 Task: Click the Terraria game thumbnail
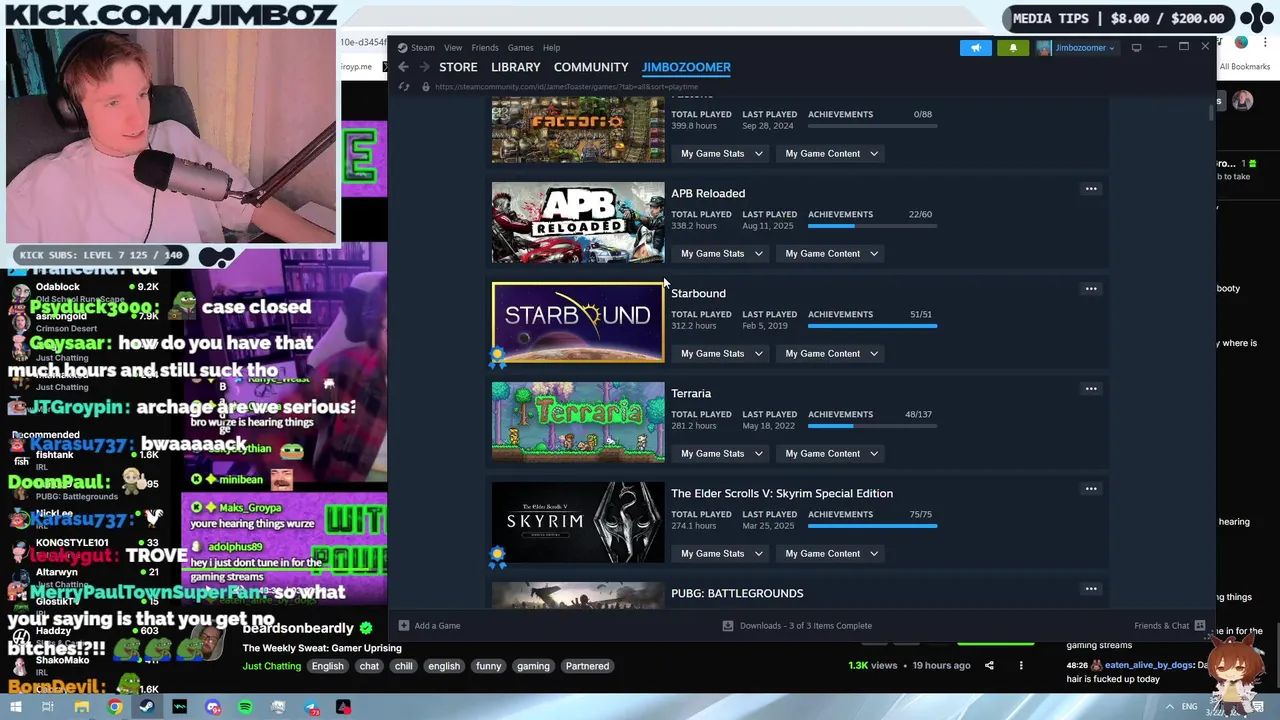coord(578,422)
